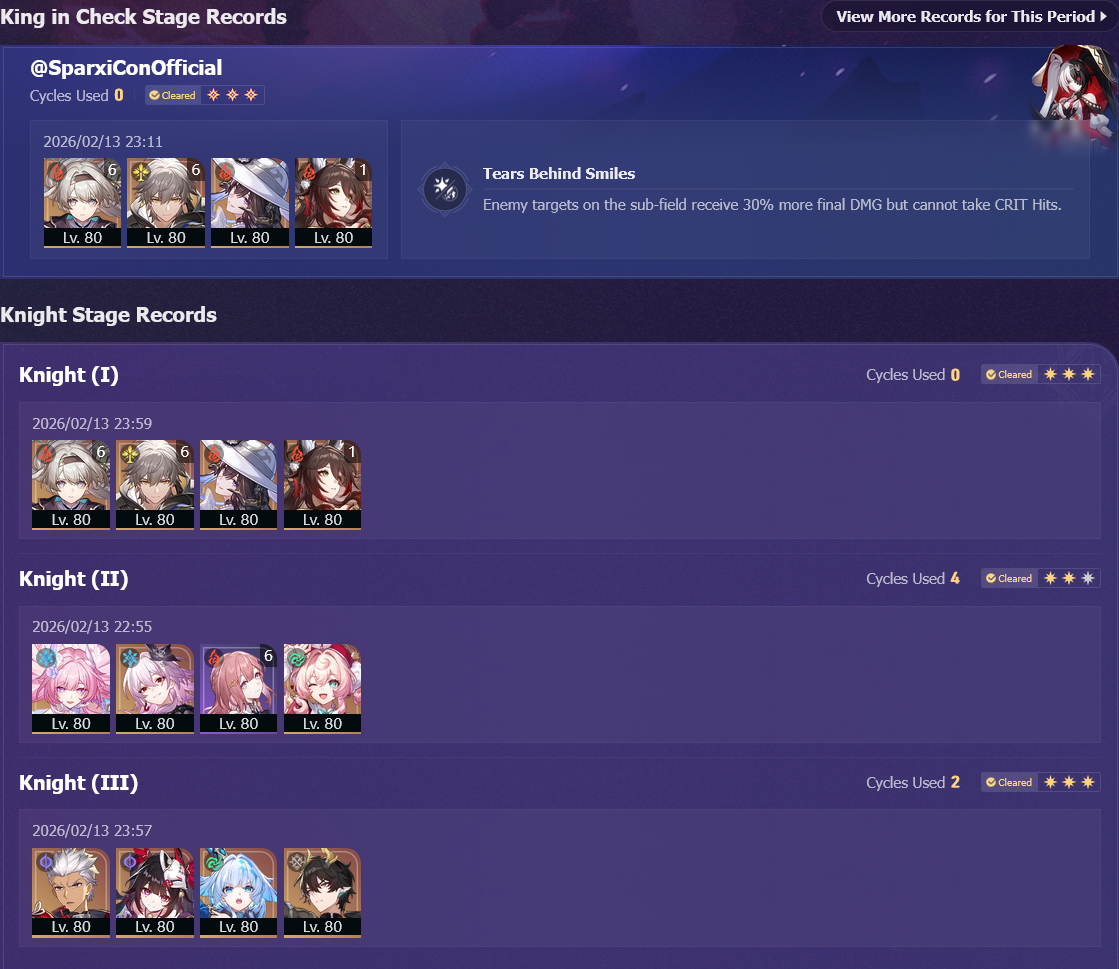Click the Knight (I) Cleared status badge
1119x969 pixels.
[x=1009, y=375]
